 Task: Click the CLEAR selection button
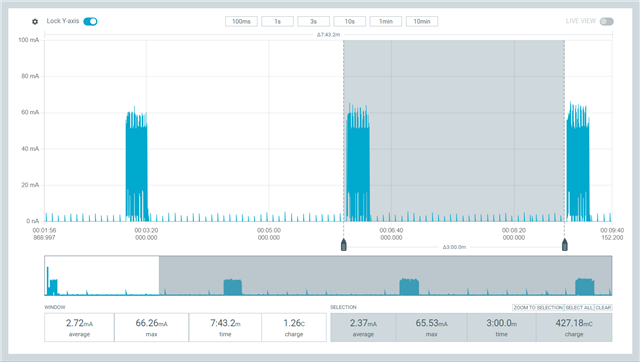pos(603,307)
